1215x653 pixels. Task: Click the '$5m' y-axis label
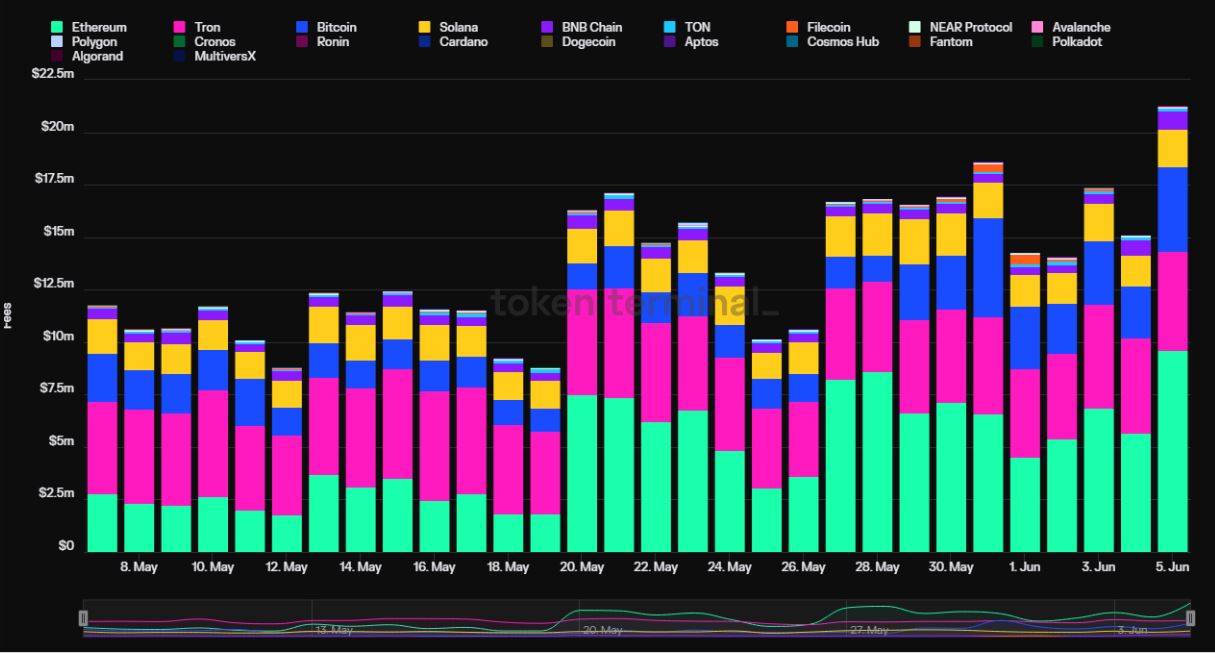point(61,441)
